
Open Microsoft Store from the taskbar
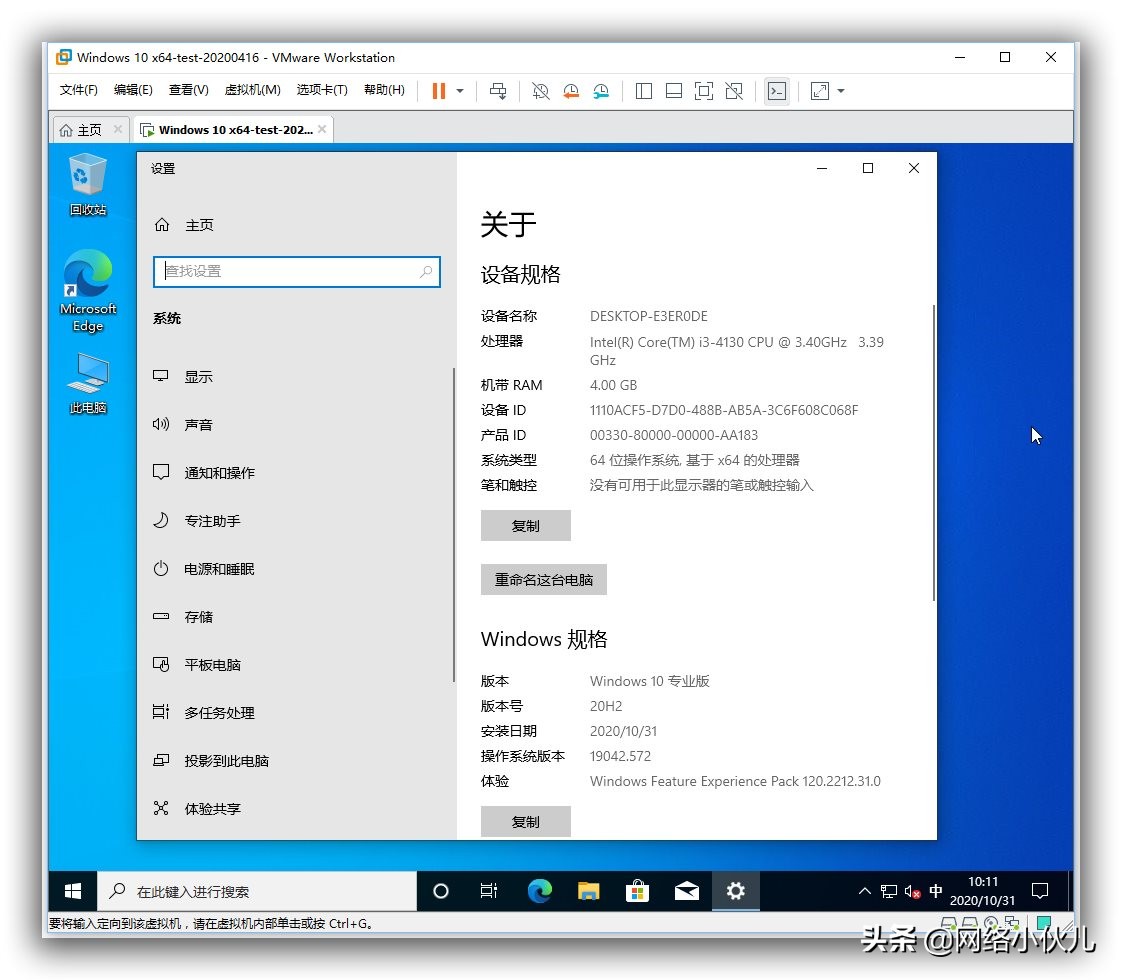(638, 891)
